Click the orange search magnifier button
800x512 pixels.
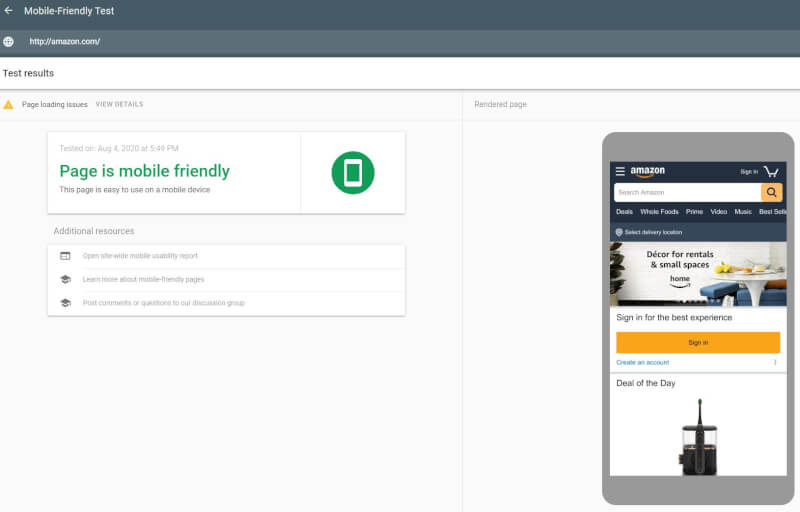coord(771,192)
